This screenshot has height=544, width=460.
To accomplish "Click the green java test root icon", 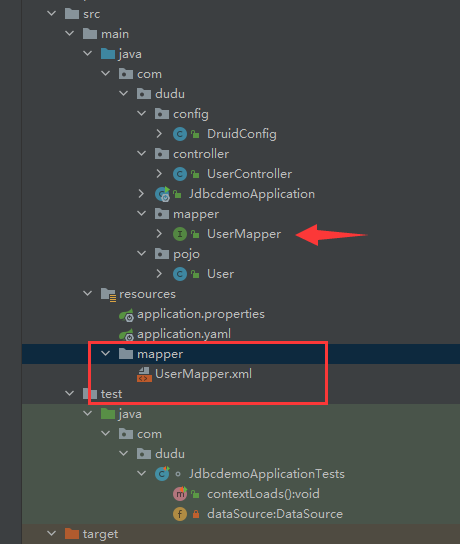I will point(108,414).
